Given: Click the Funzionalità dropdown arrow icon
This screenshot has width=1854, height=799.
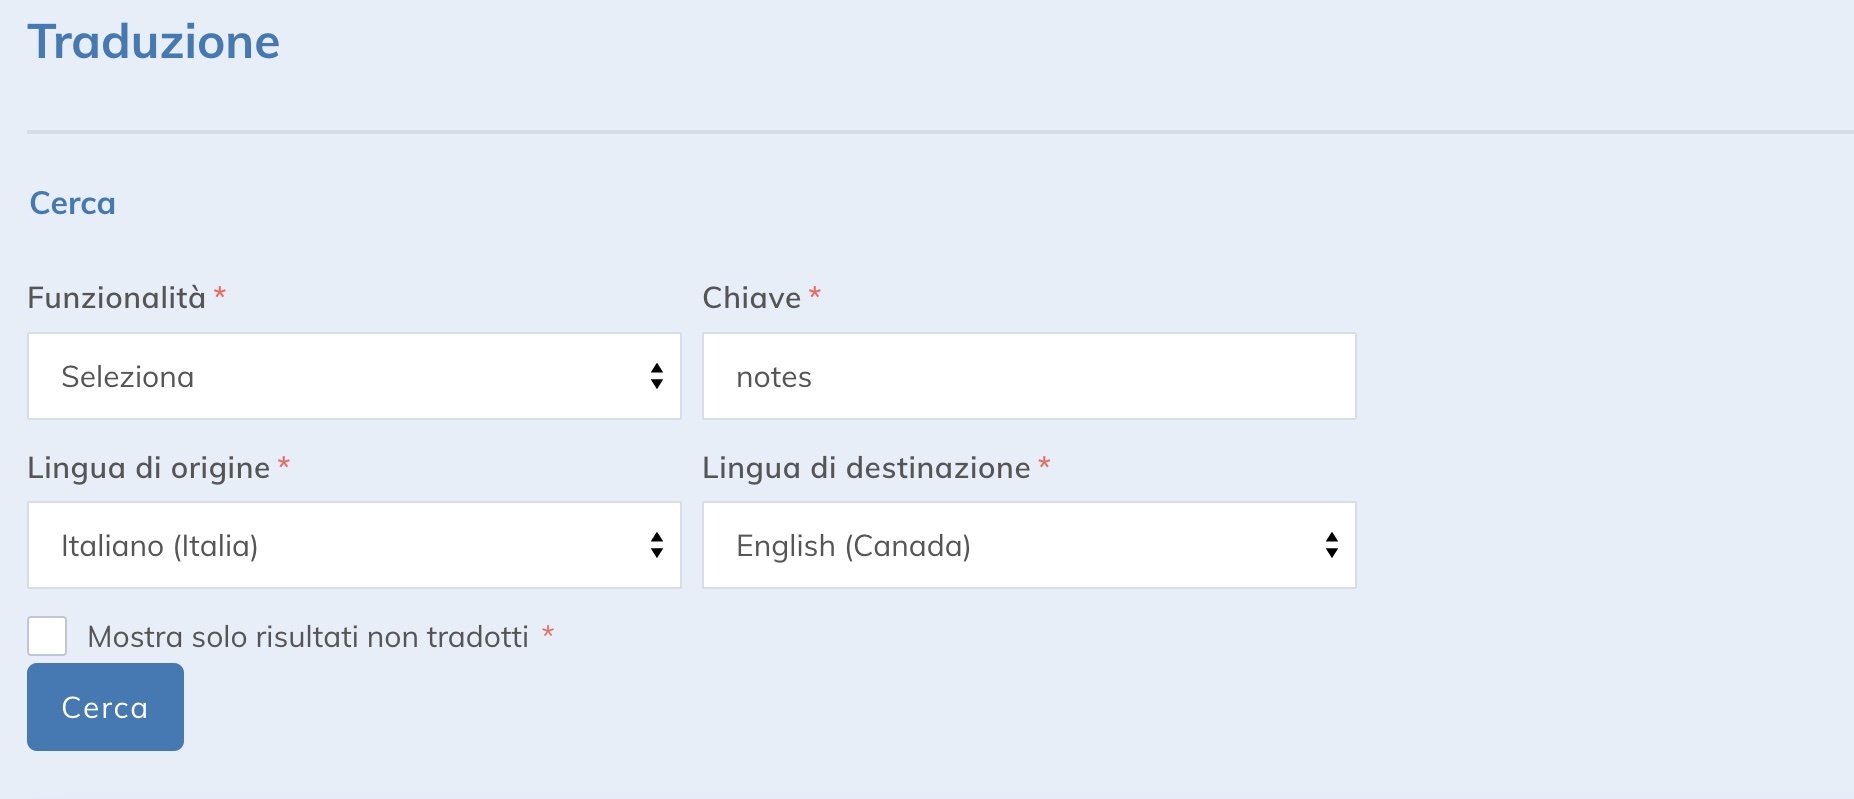Looking at the screenshot, I should (657, 376).
